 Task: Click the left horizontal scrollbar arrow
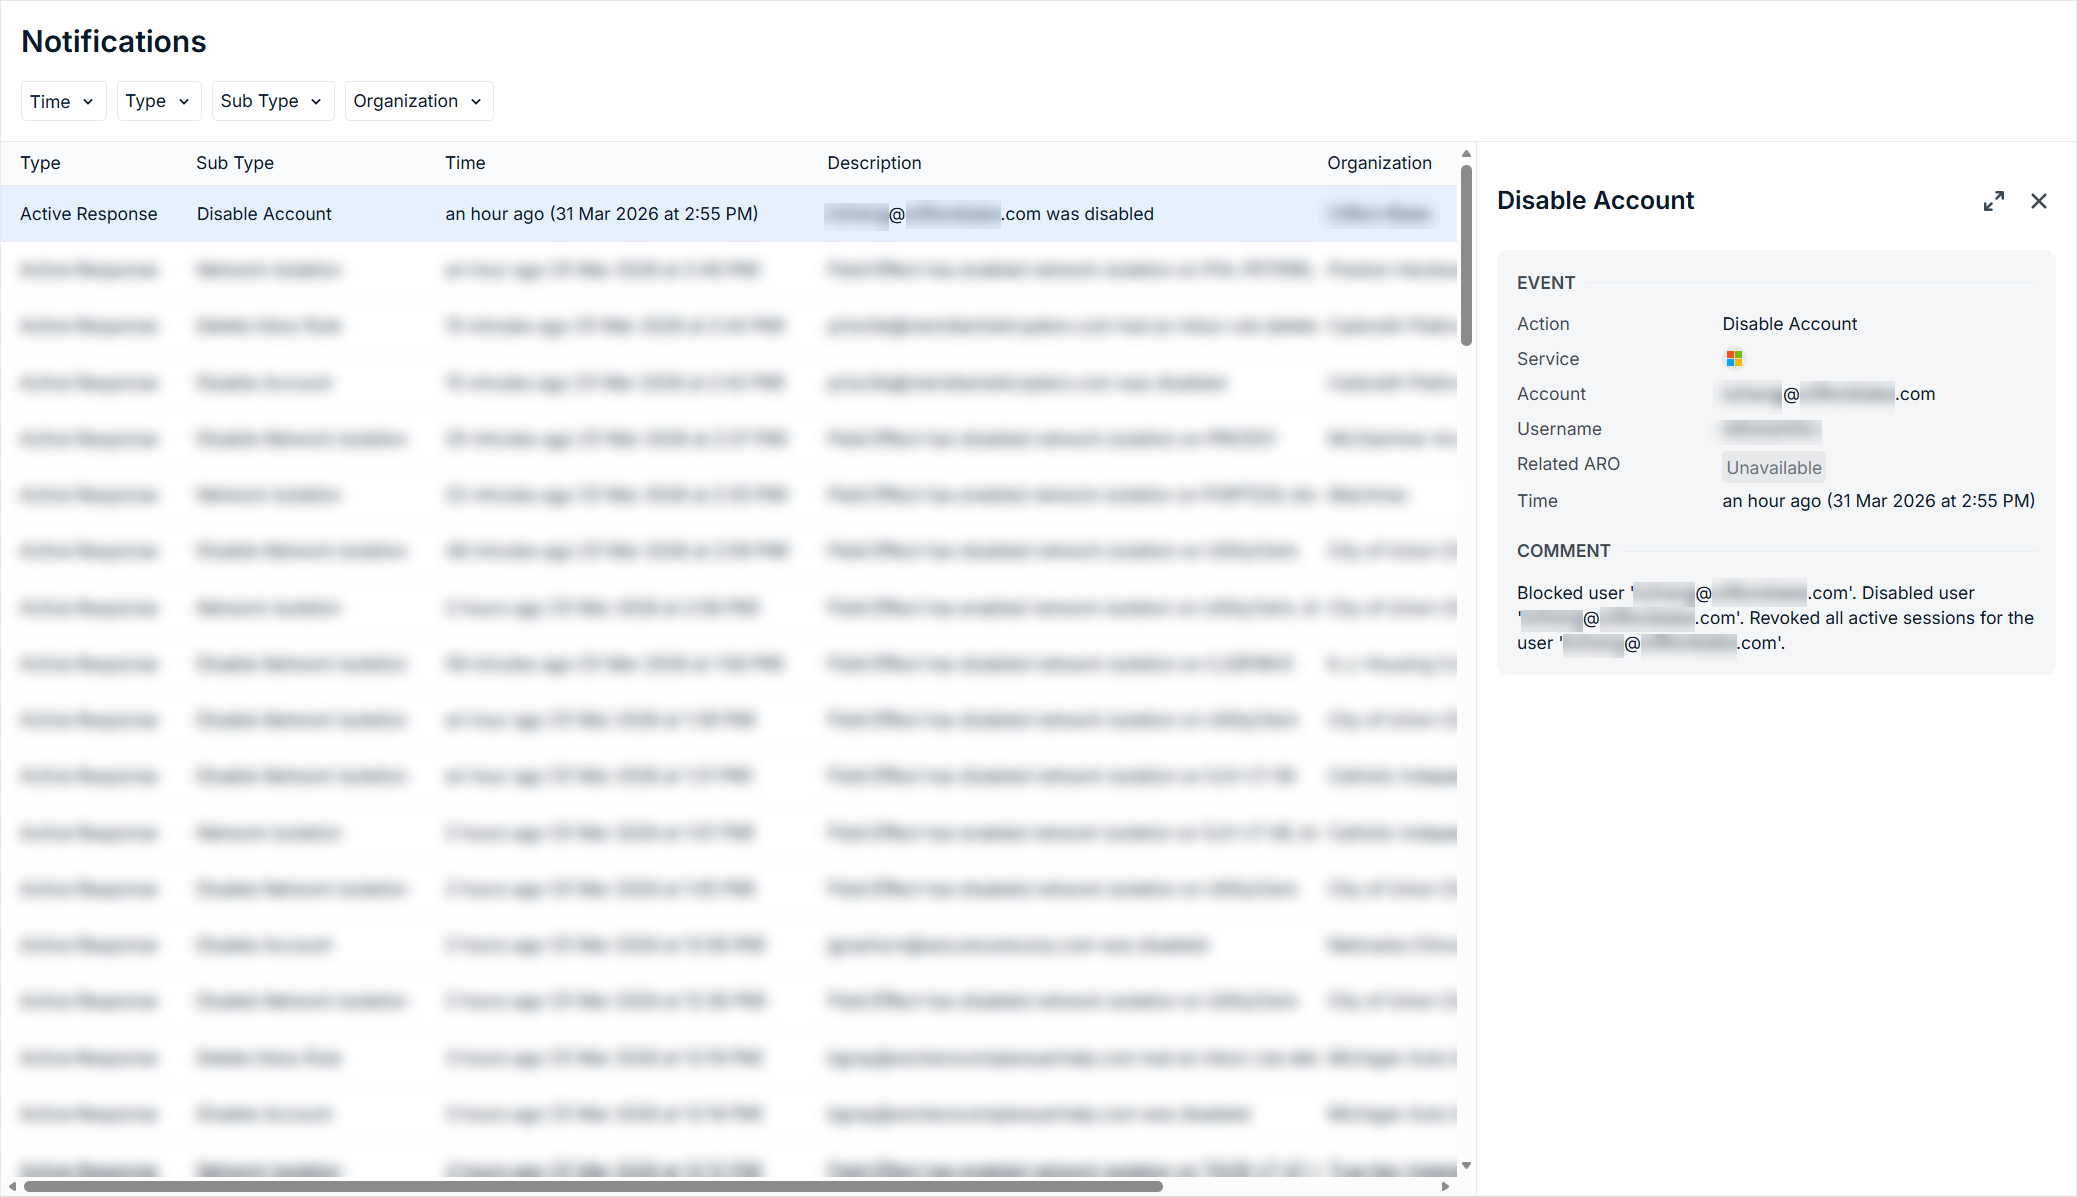pos(12,1187)
